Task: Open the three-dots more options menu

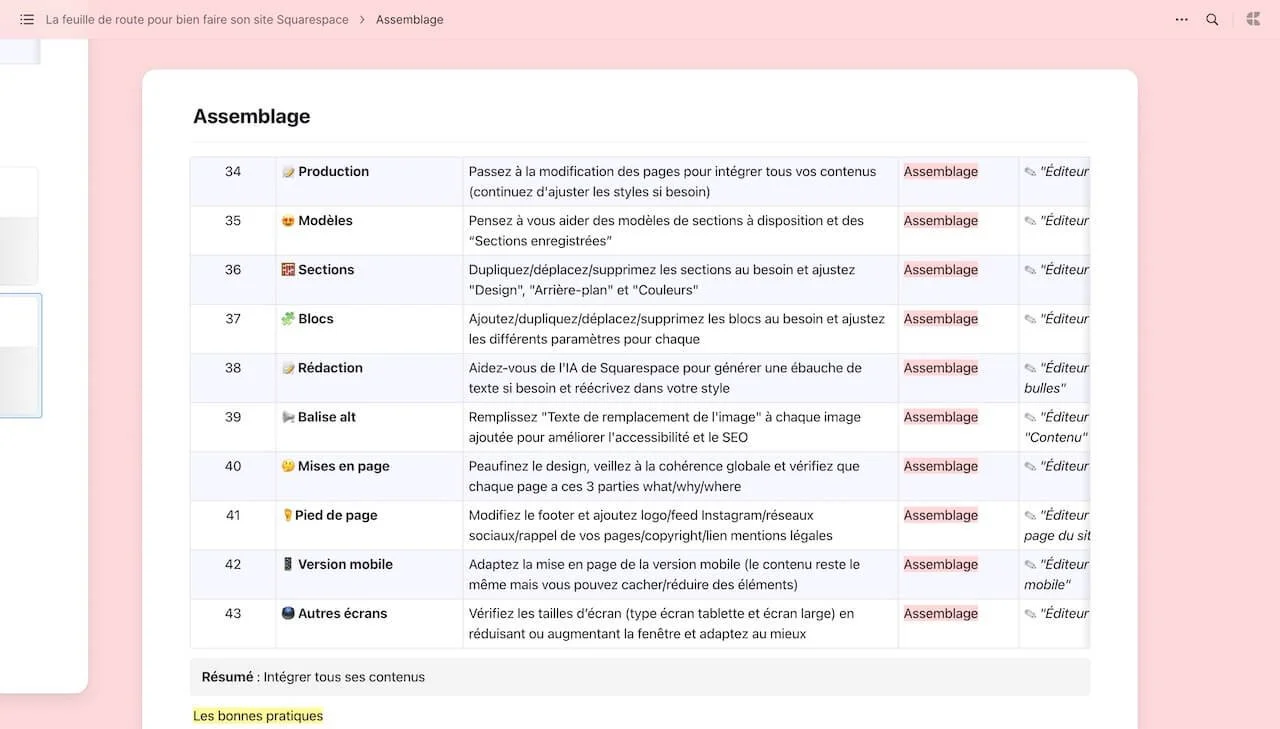Action: [x=1182, y=19]
